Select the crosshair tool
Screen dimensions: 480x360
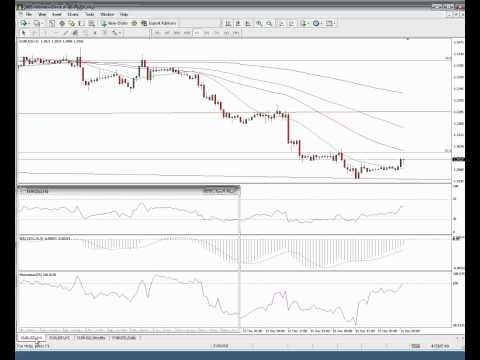34,33
